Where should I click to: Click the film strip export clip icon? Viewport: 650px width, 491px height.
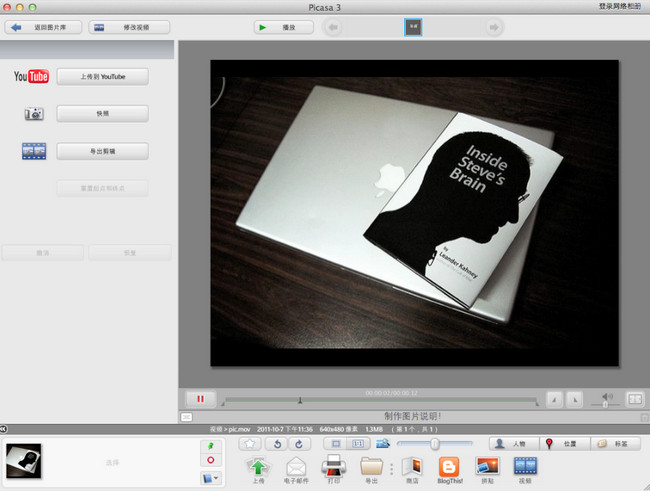tap(34, 151)
